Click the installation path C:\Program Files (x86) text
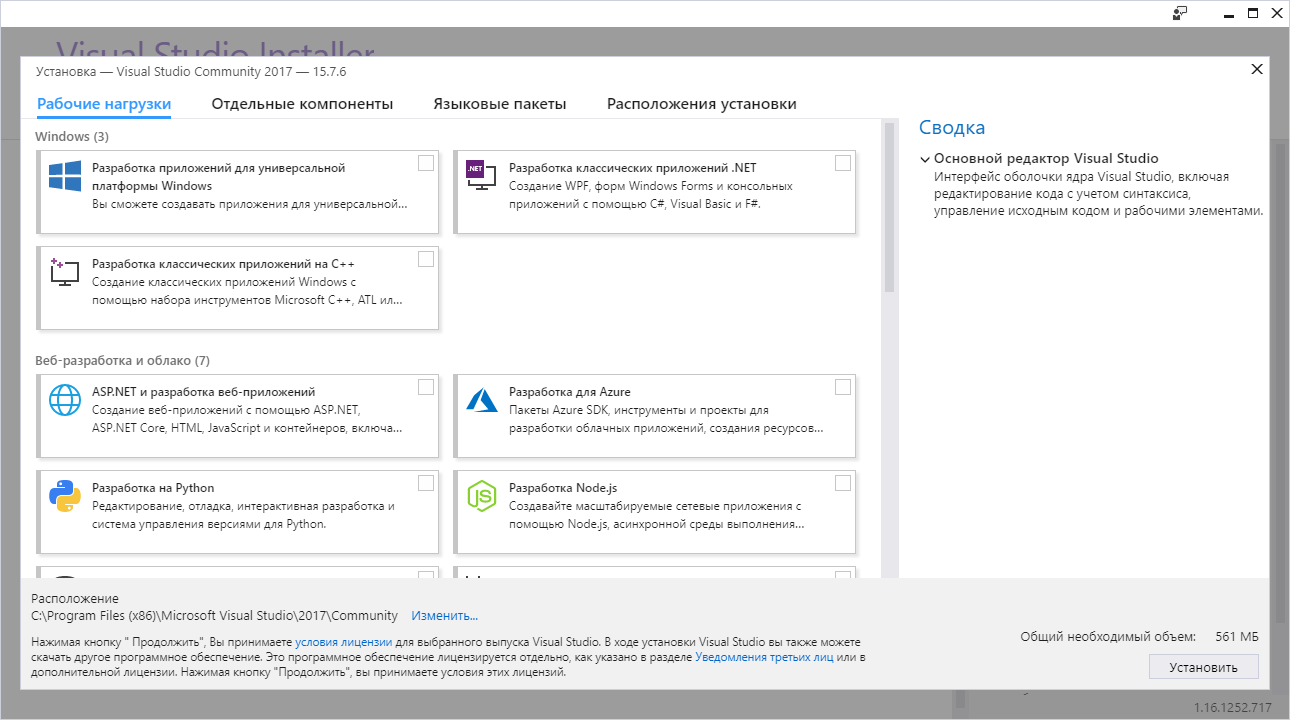Image resolution: width=1290 pixels, height=720 pixels. coord(215,616)
